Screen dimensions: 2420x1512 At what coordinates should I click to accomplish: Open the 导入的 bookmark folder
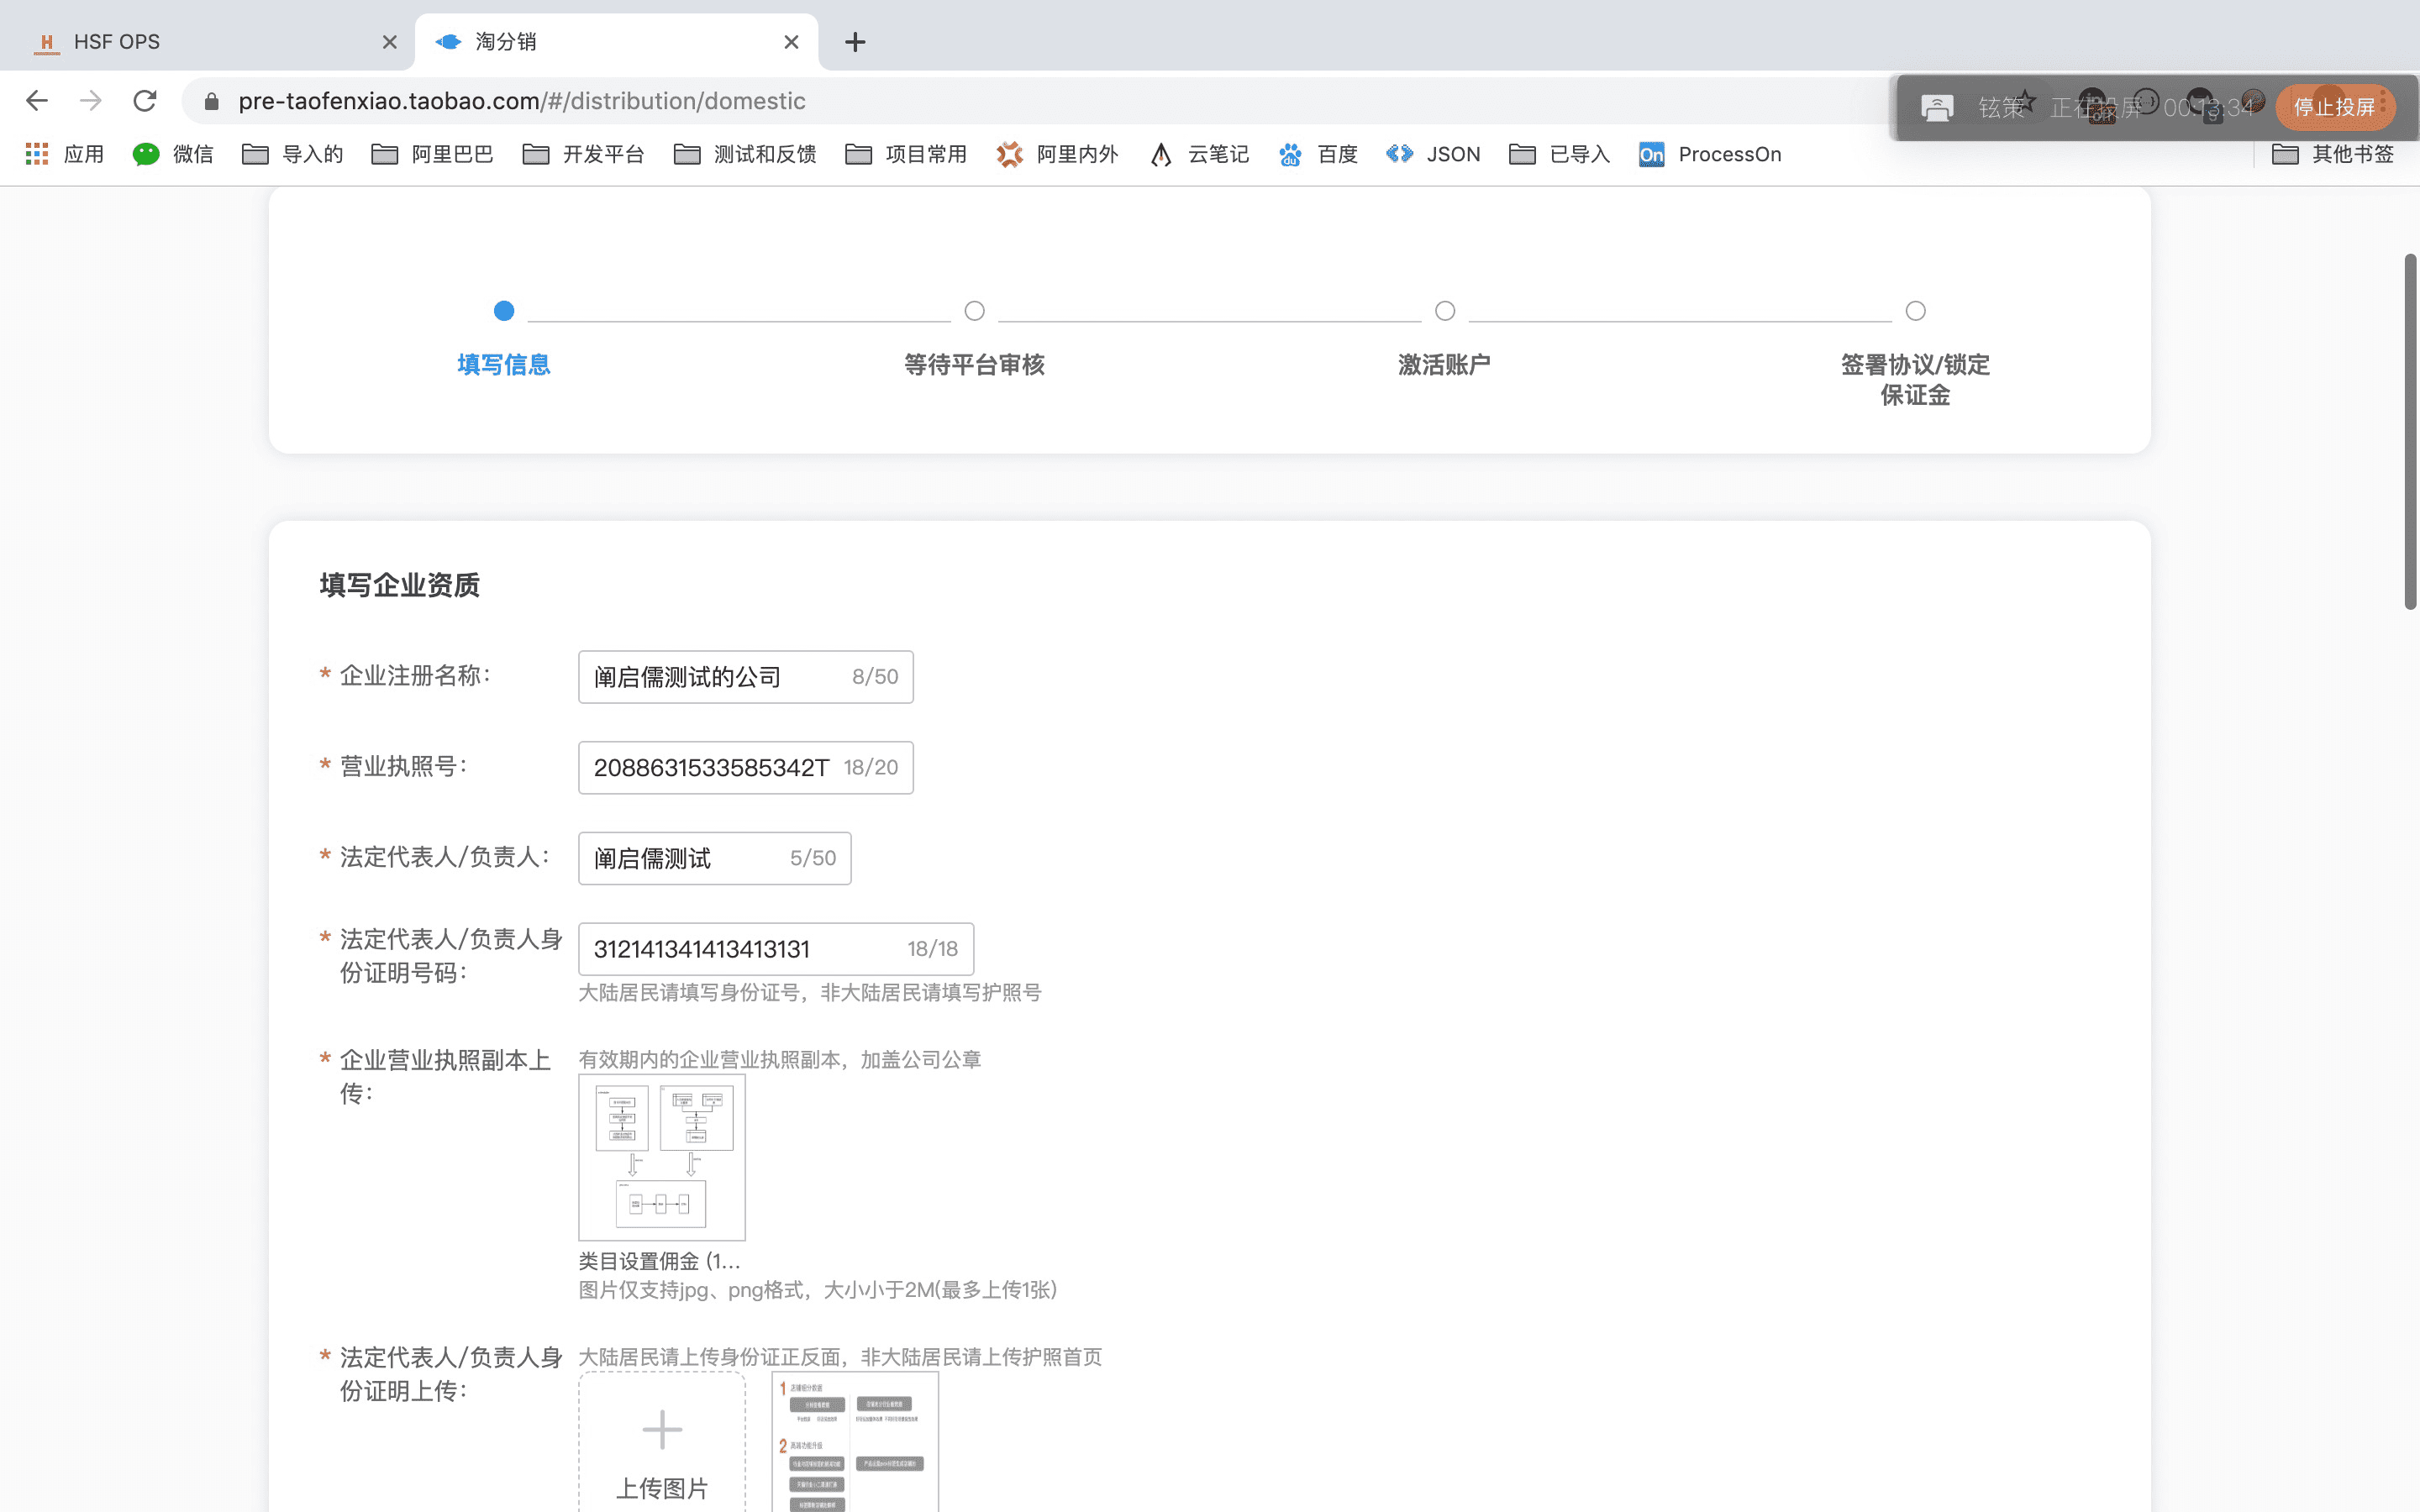(x=293, y=154)
